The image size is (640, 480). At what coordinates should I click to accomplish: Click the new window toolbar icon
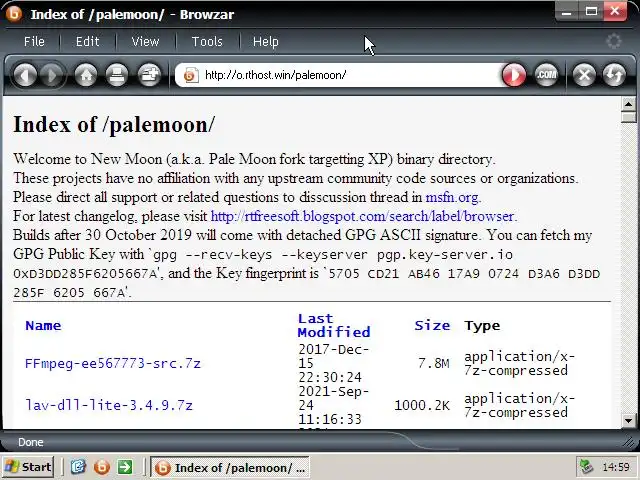(149, 75)
